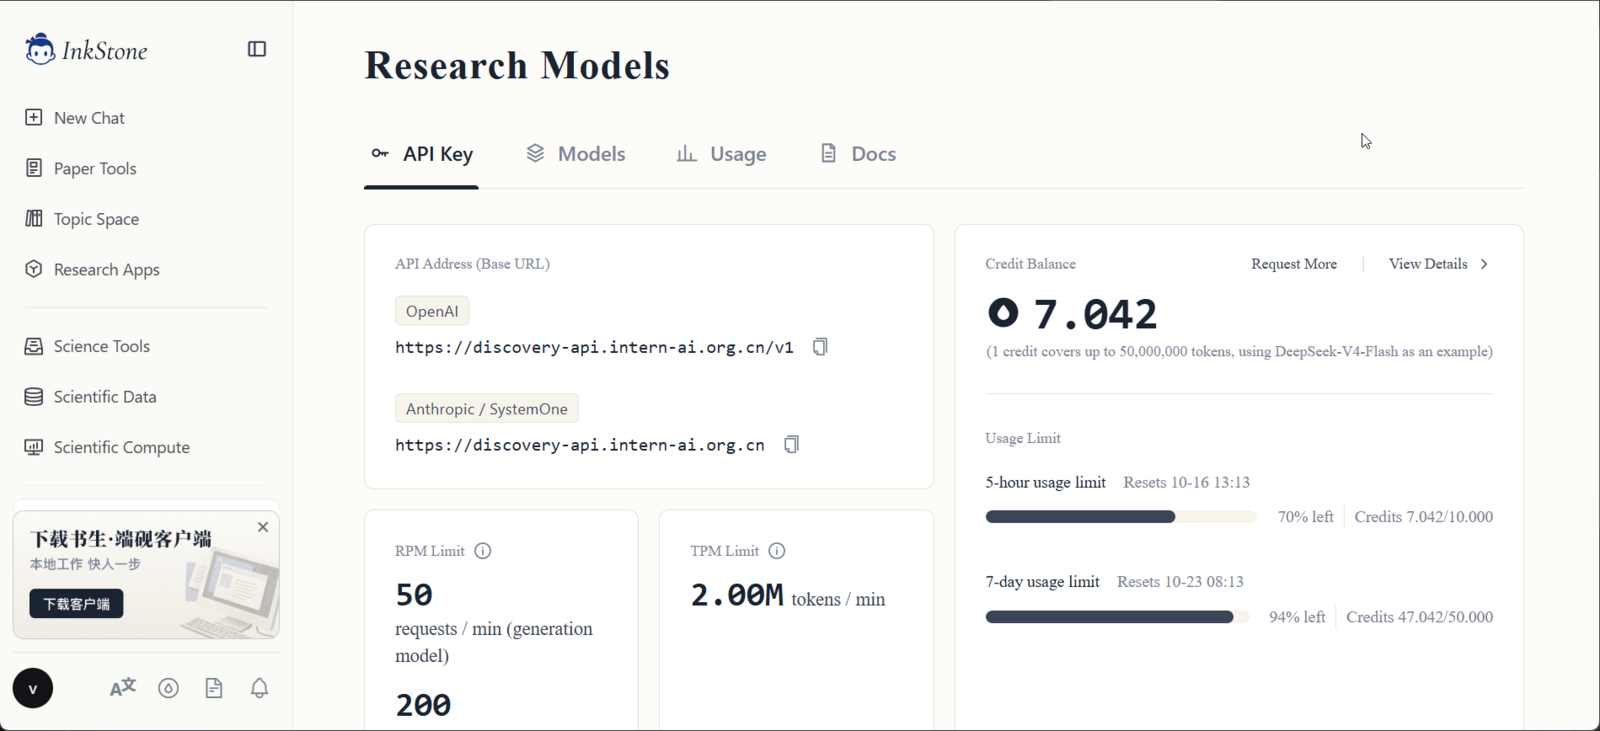The height and width of the screenshot is (731, 1600).
Task: Click the RPM Limit info icon
Action: [x=483, y=551]
